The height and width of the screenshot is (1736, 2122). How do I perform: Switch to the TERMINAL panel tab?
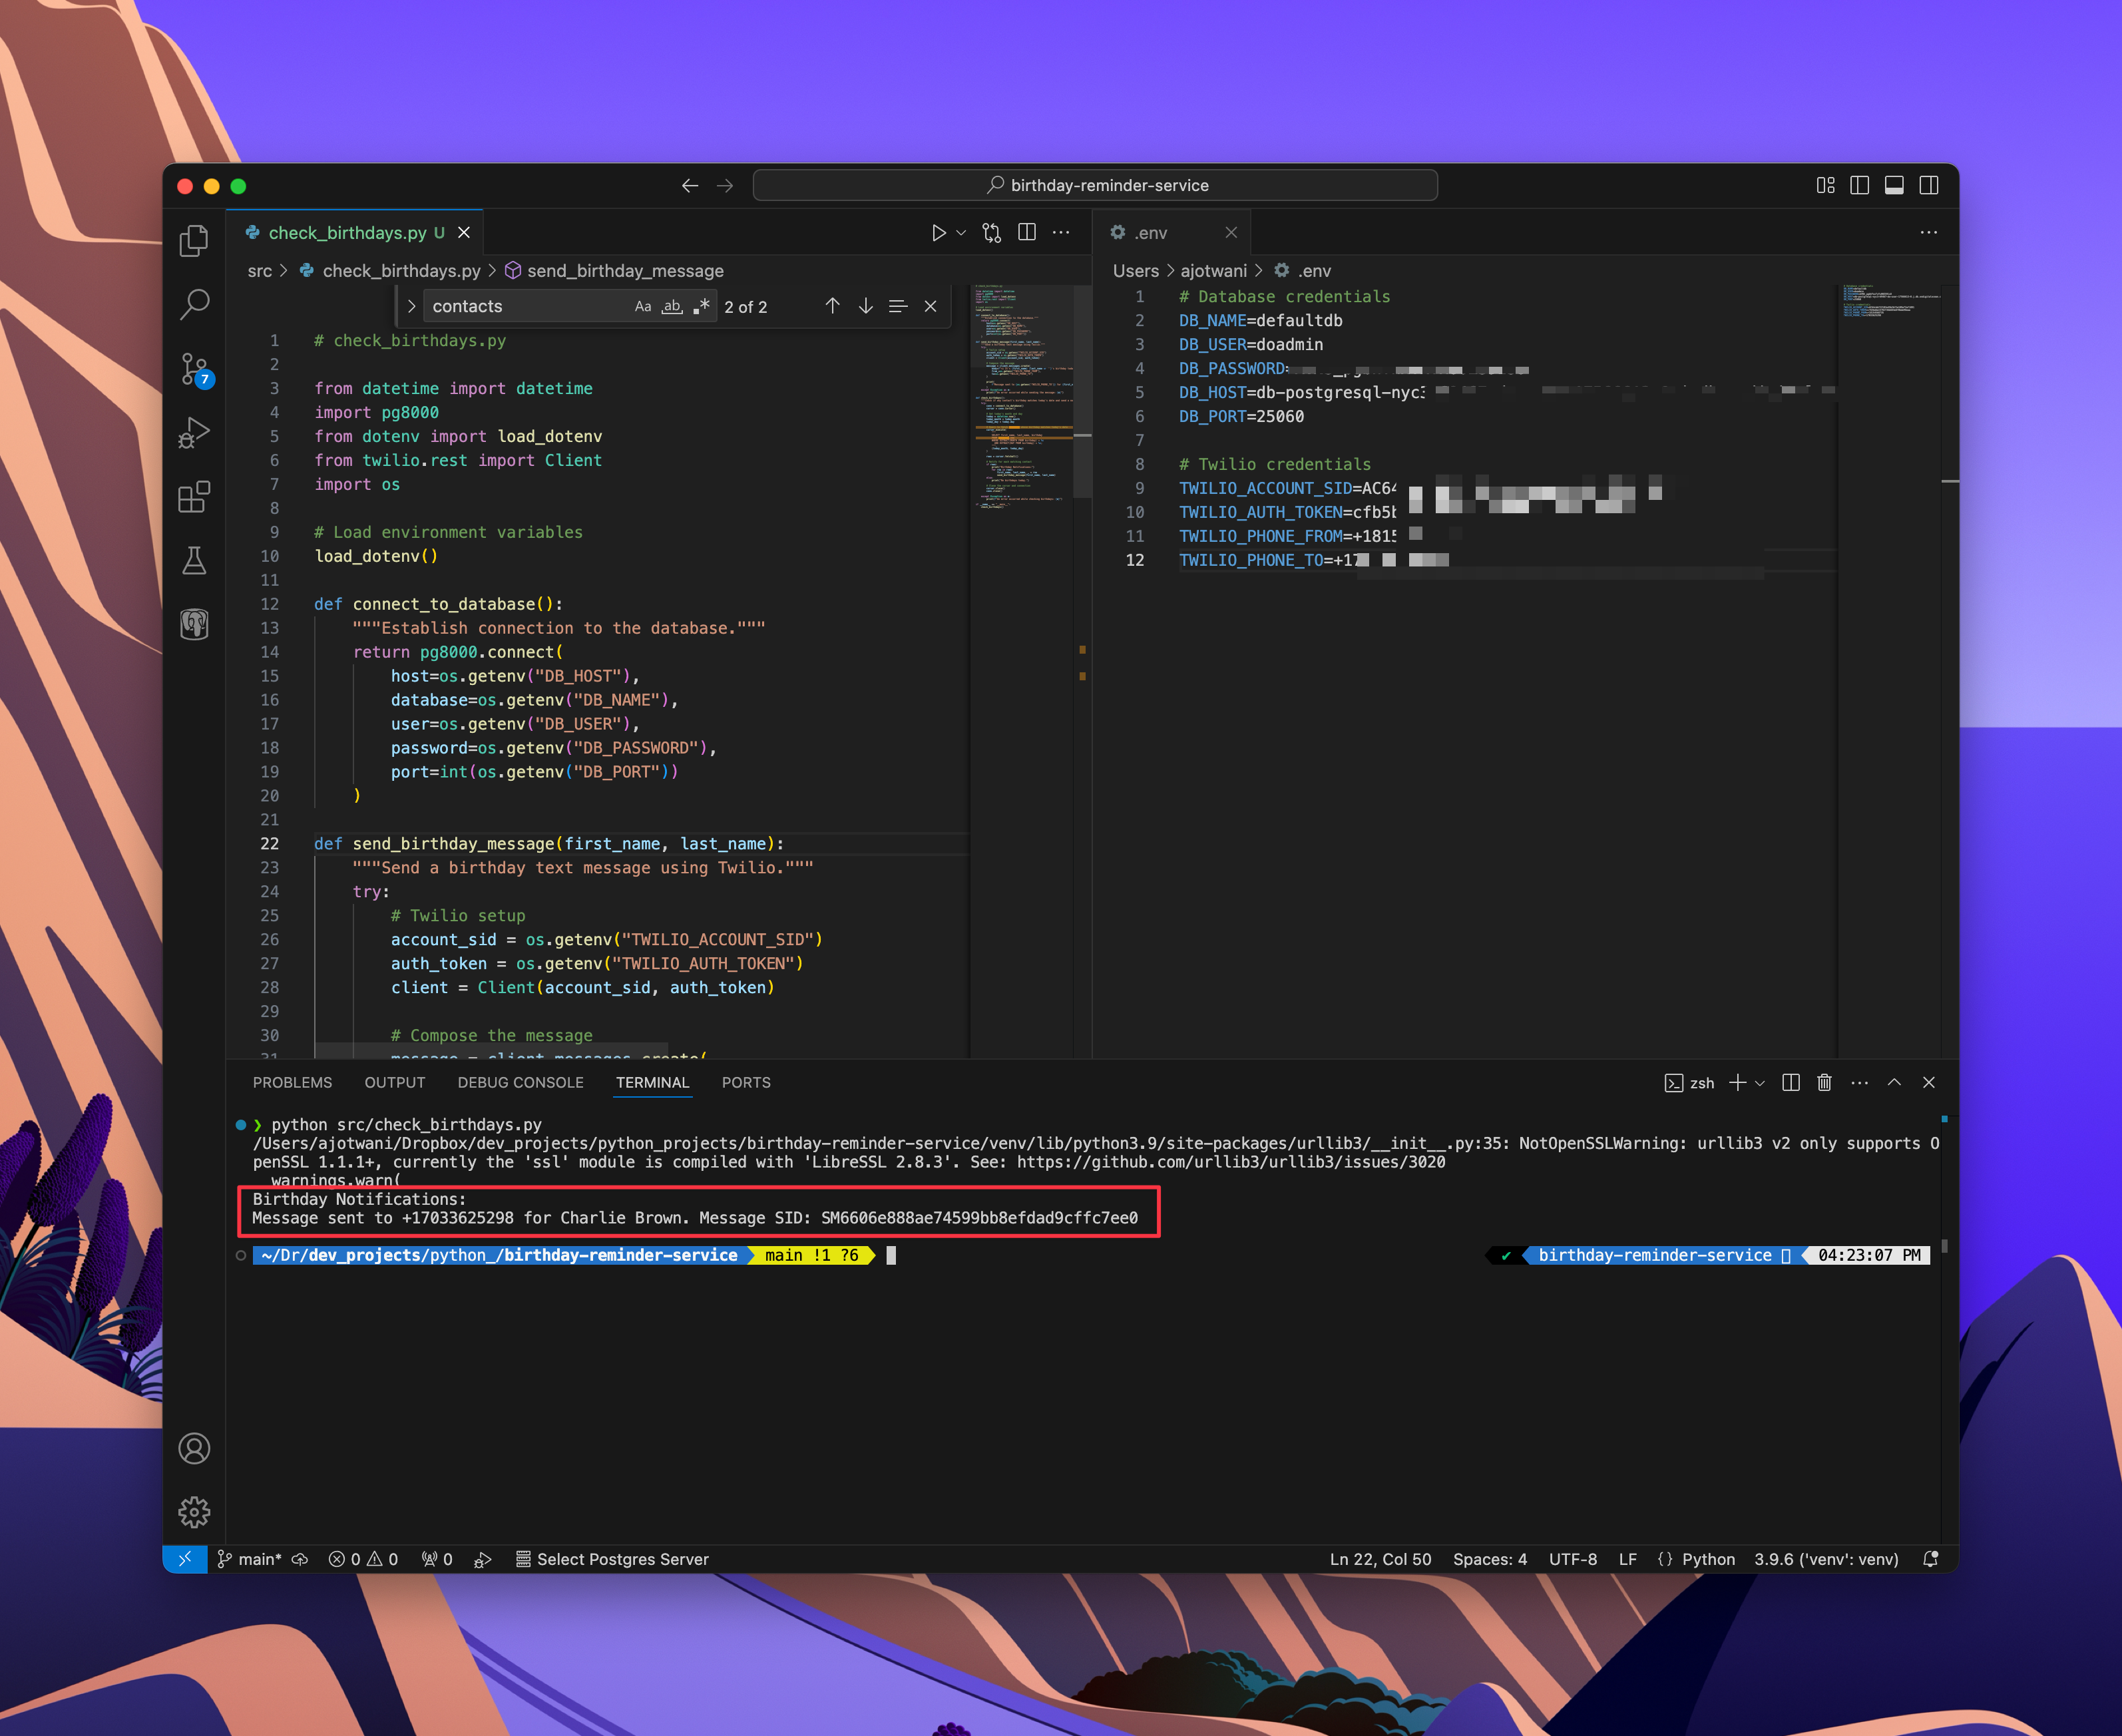coord(652,1083)
